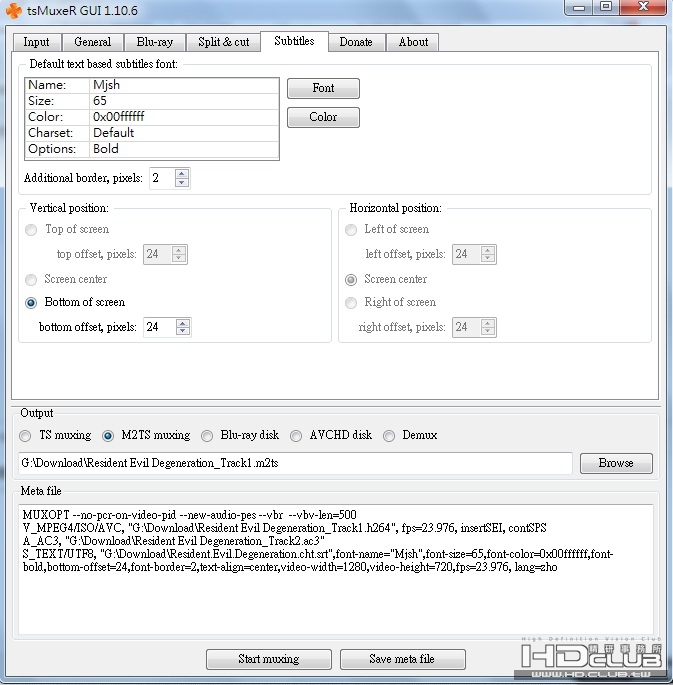Select Right of screen radio button
The height and width of the screenshot is (685, 673).
point(351,303)
